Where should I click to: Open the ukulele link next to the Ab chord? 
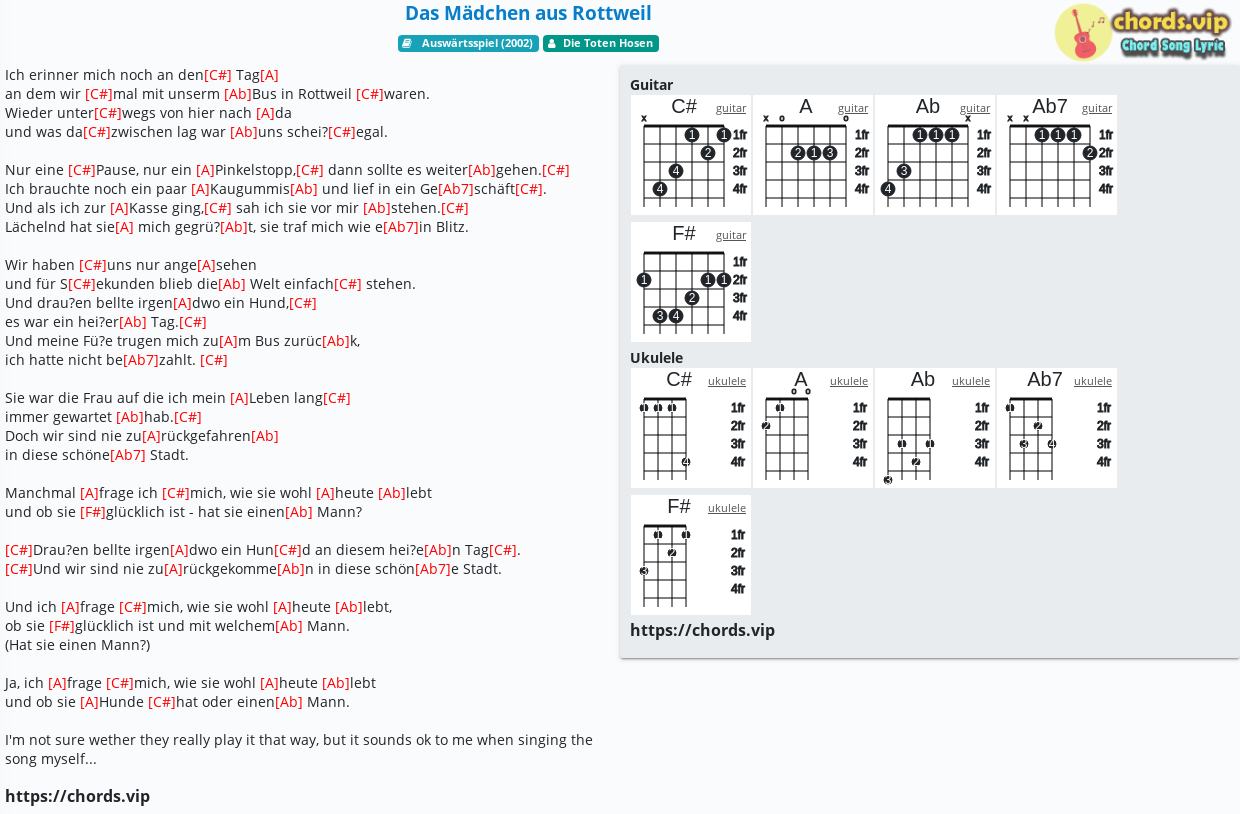(971, 381)
